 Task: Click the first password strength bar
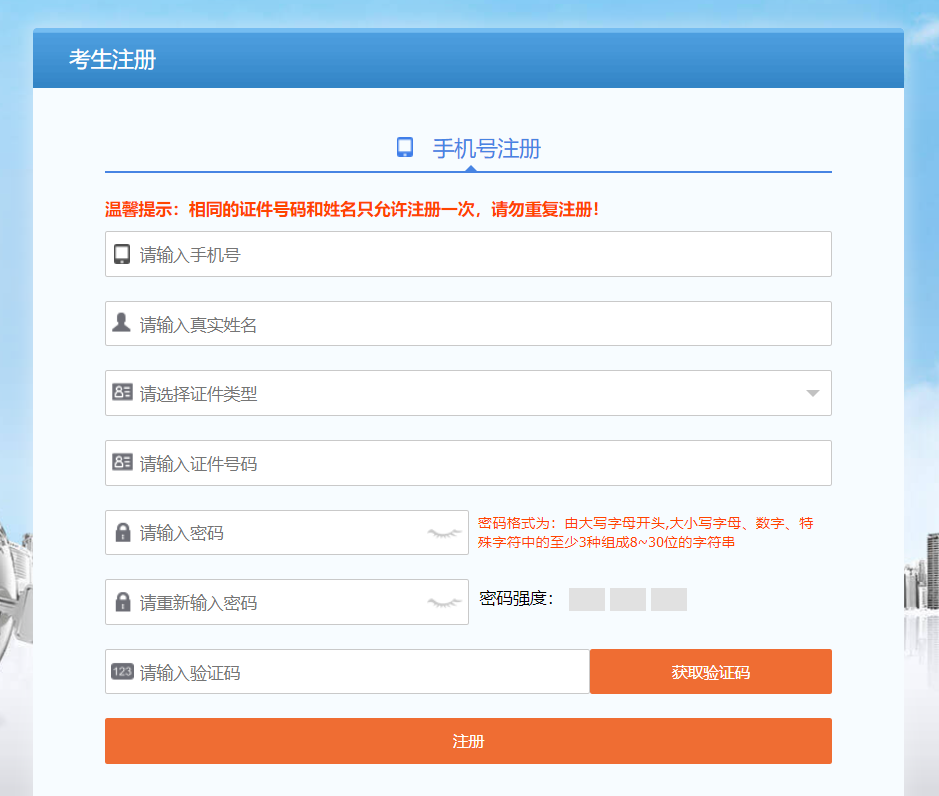pos(587,599)
